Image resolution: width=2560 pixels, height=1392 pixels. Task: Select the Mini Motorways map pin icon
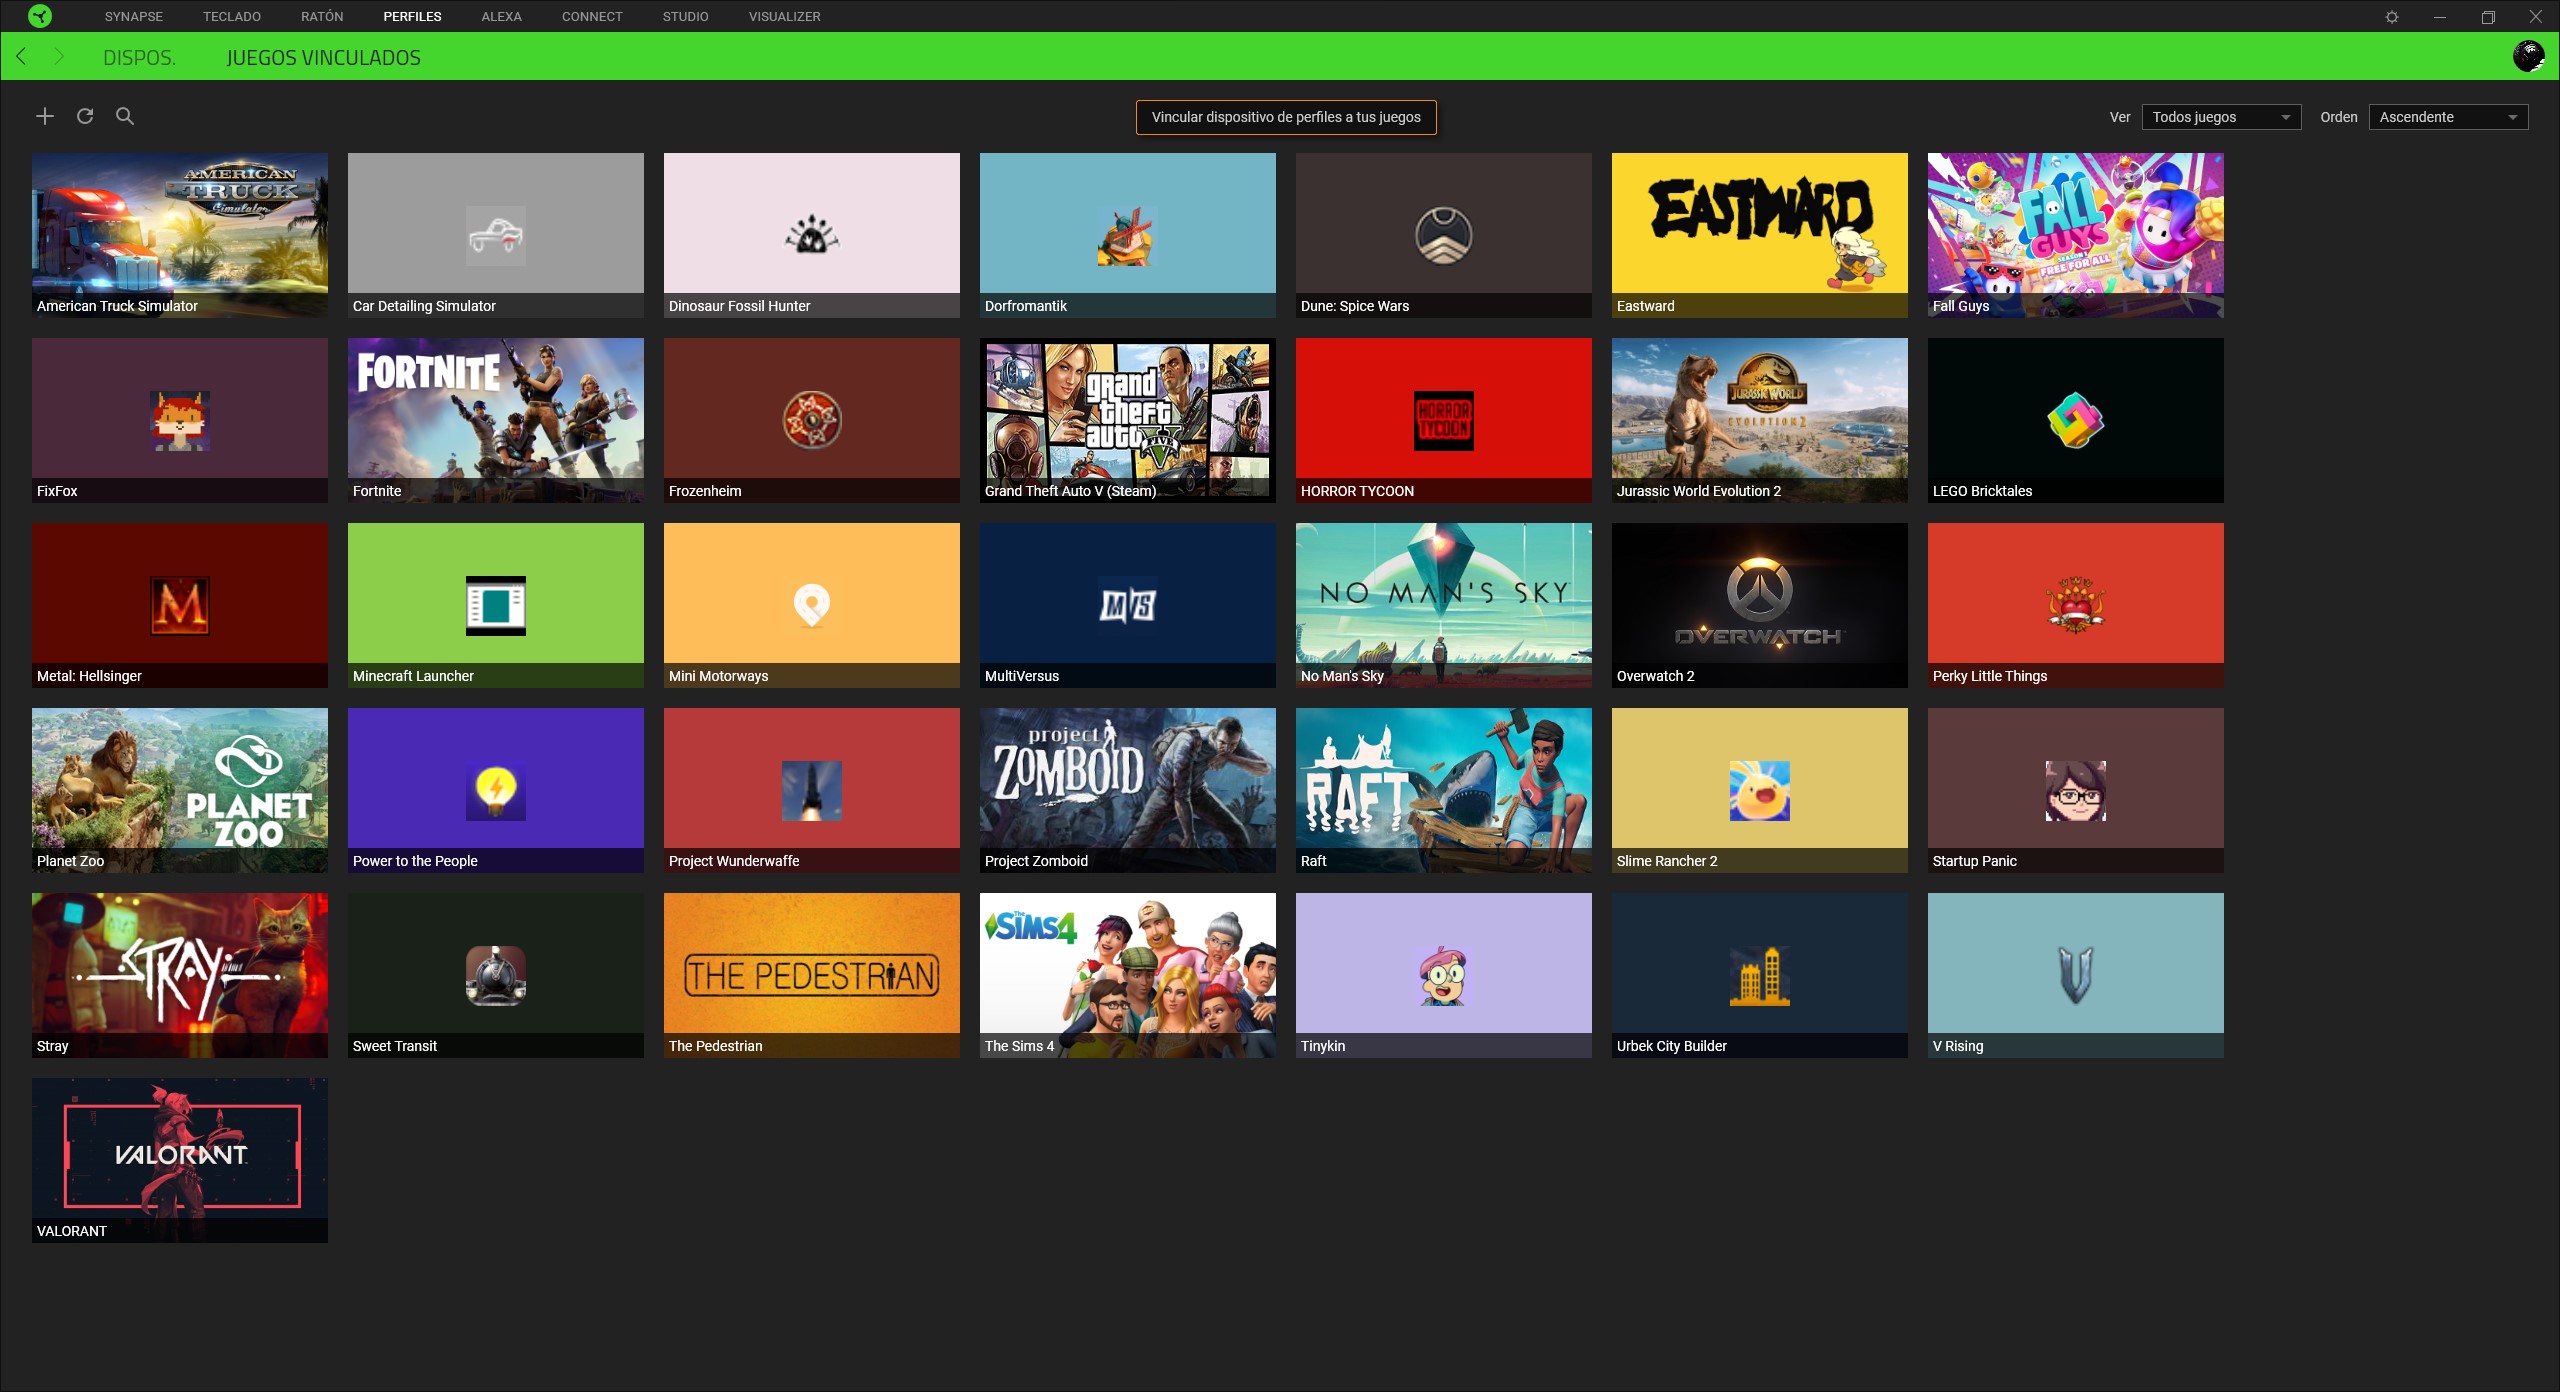coord(812,606)
